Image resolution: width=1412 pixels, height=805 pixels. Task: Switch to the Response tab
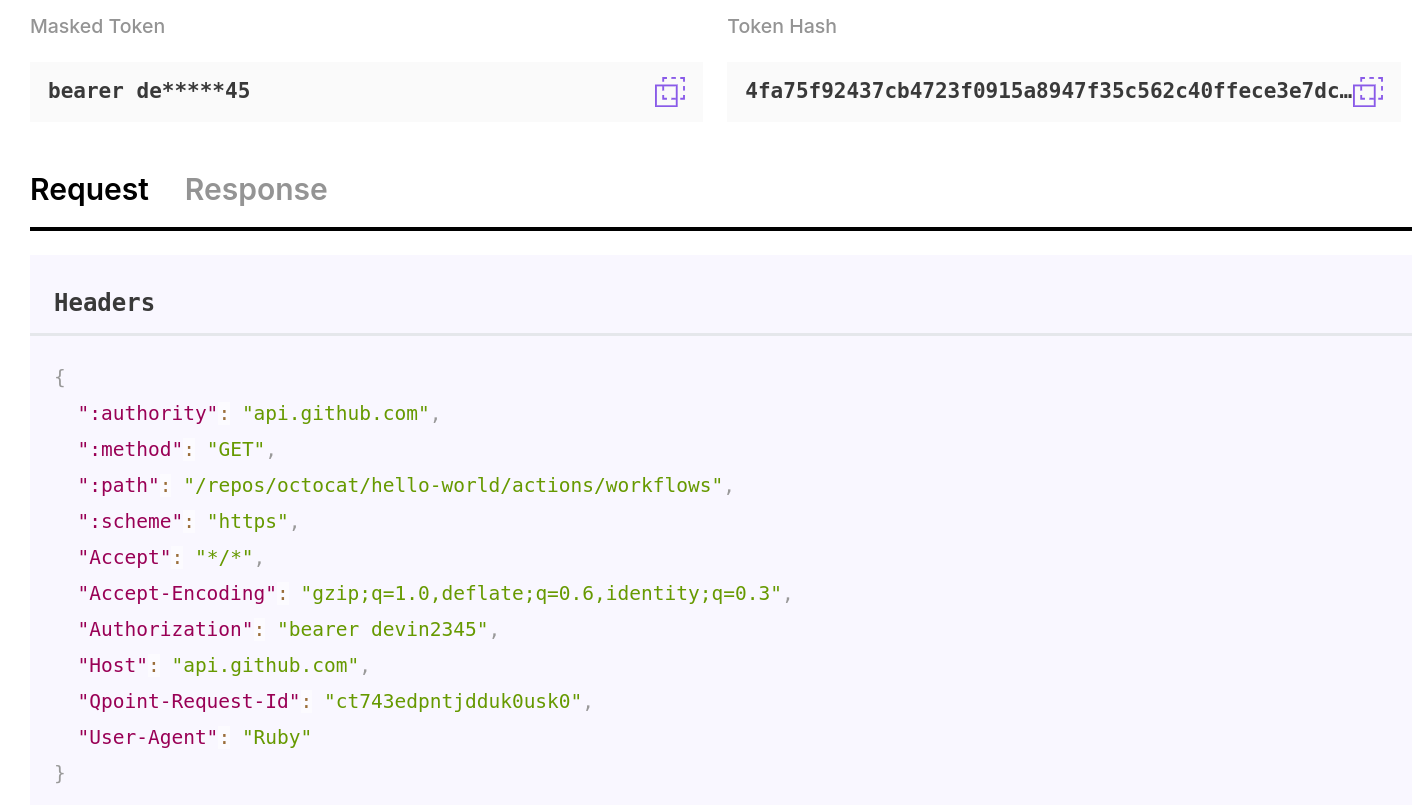tap(256, 190)
